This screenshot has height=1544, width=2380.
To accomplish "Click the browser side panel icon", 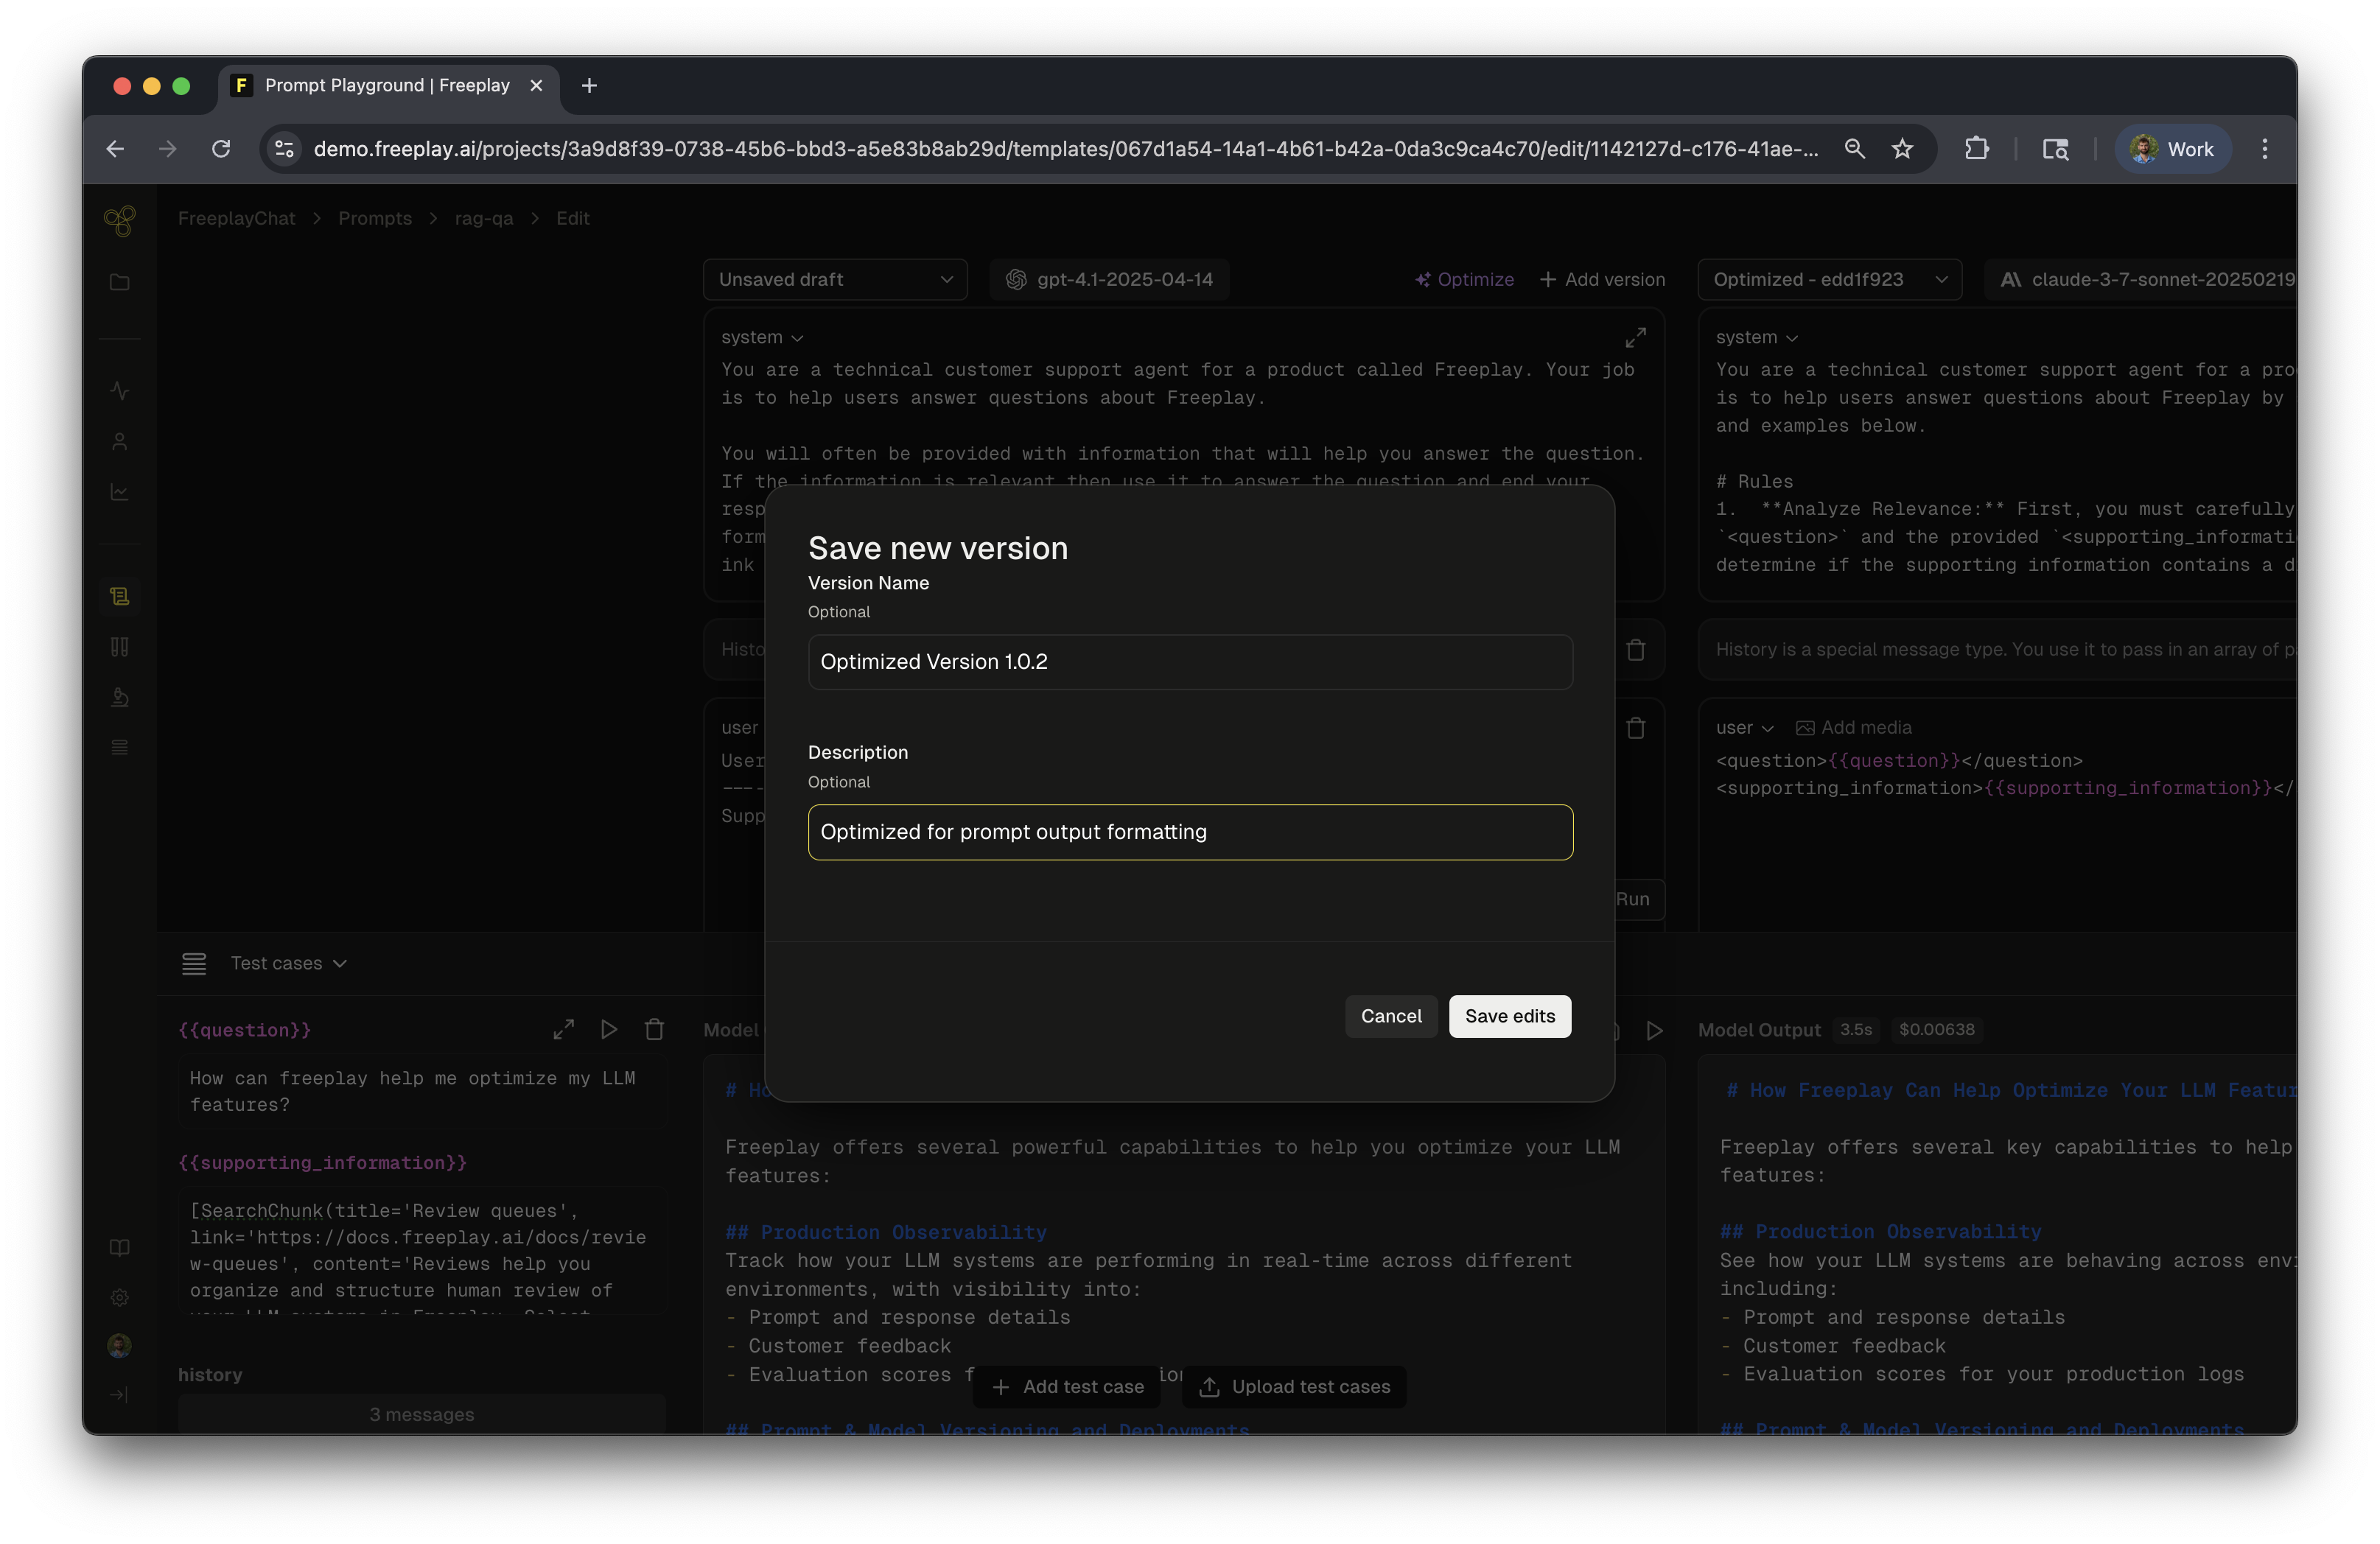I will click(x=2055, y=149).
